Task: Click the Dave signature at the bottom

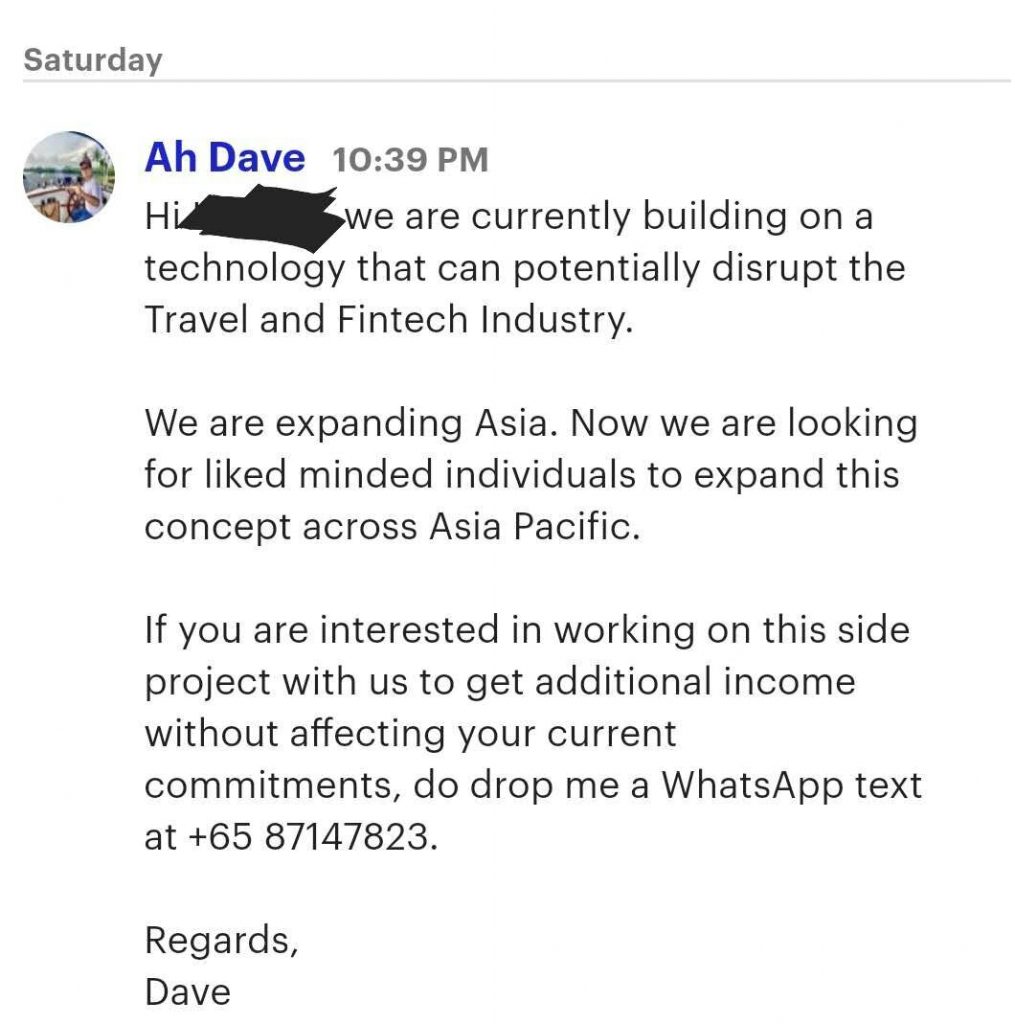Action: pos(187,993)
